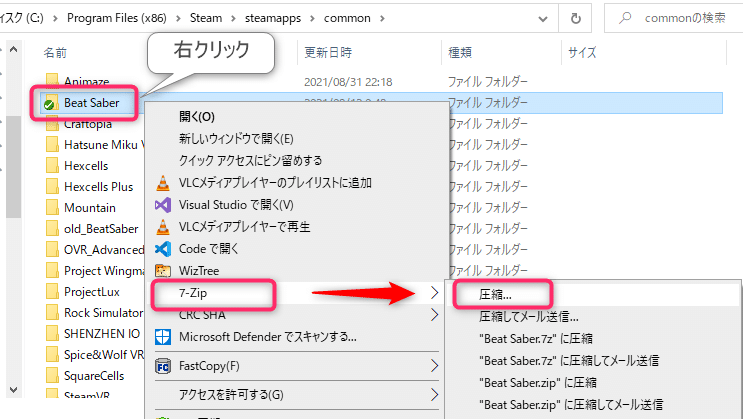Sort by サイズ column header
The height and width of the screenshot is (419, 743).
[x=582, y=53]
